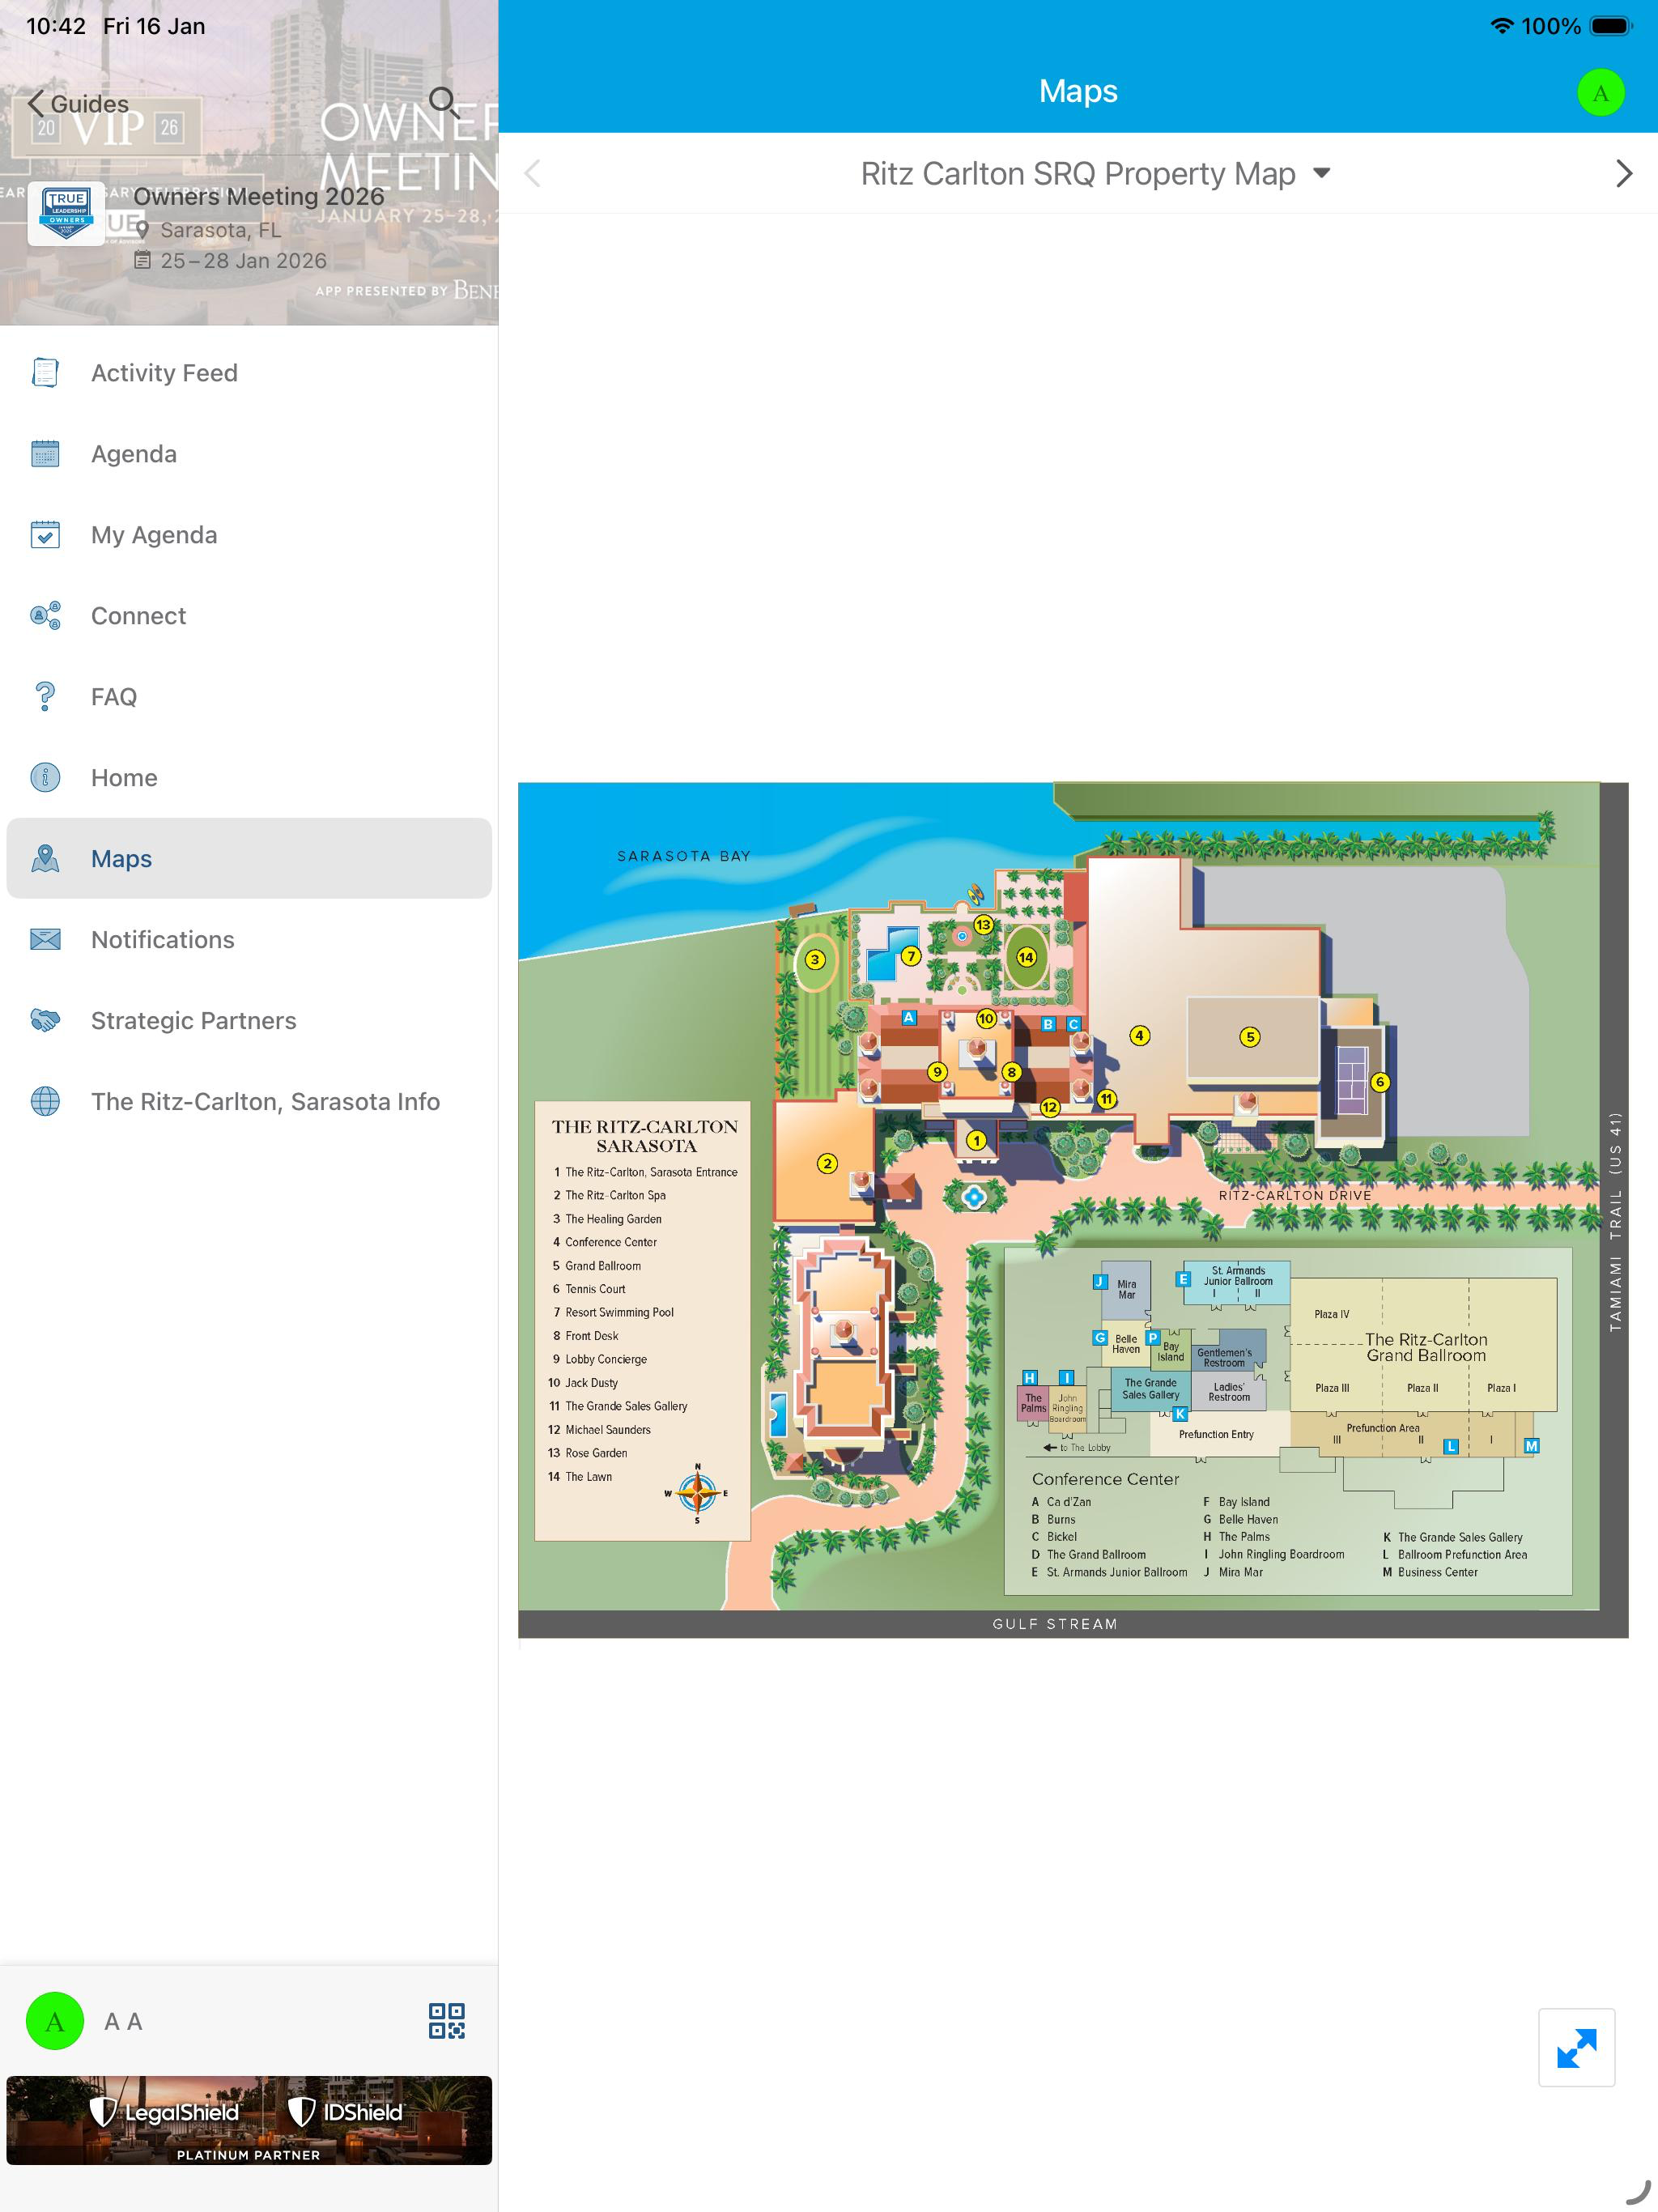Image resolution: width=1658 pixels, height=2212 pixels.
Task: Tap the battery indicator in status bar
Action: 1611,26
